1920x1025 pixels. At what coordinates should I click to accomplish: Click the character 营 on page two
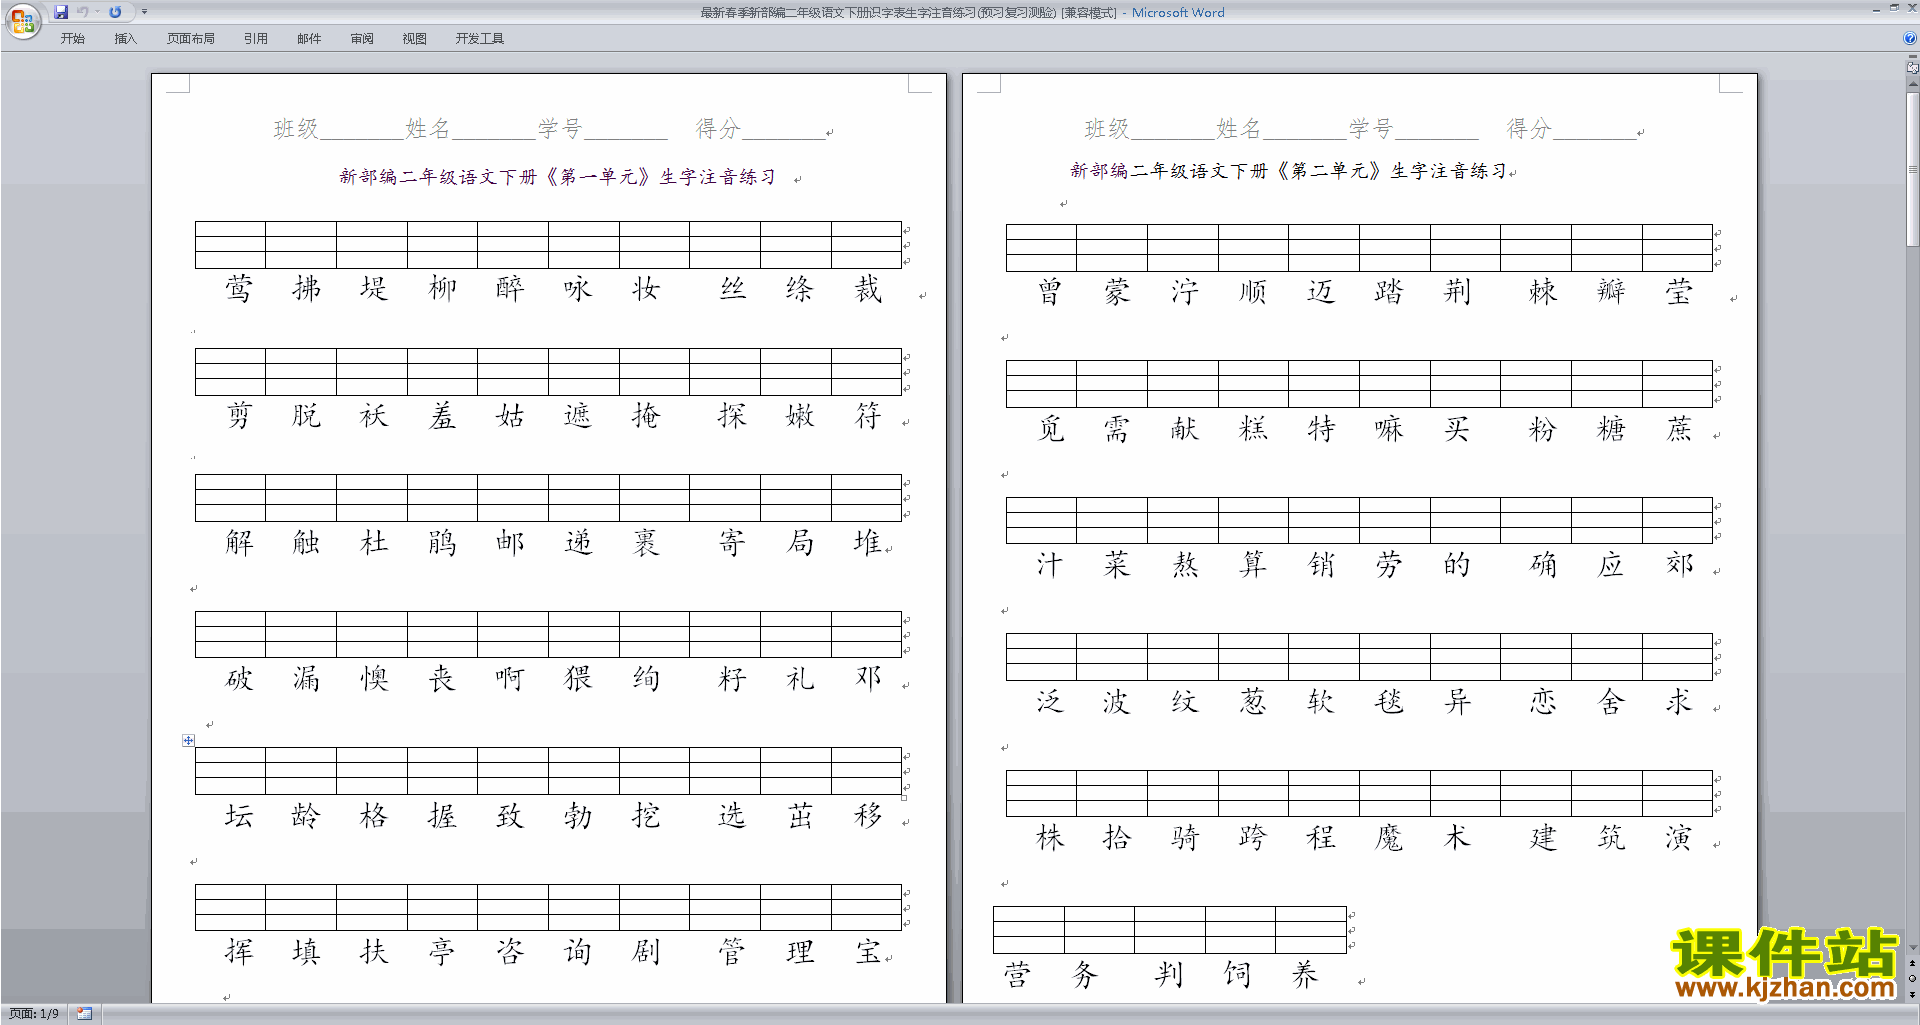point(1017,975)
